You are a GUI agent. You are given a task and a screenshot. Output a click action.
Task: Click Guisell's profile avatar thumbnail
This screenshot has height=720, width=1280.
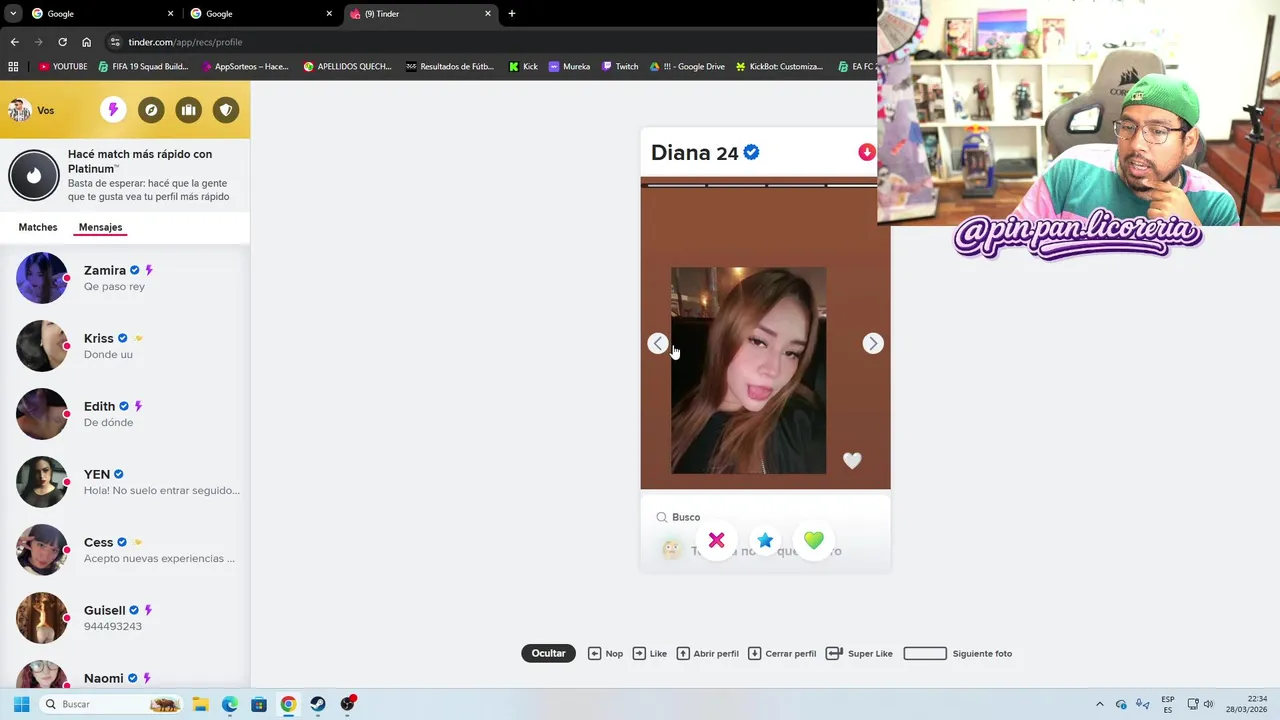coord(42,618)
